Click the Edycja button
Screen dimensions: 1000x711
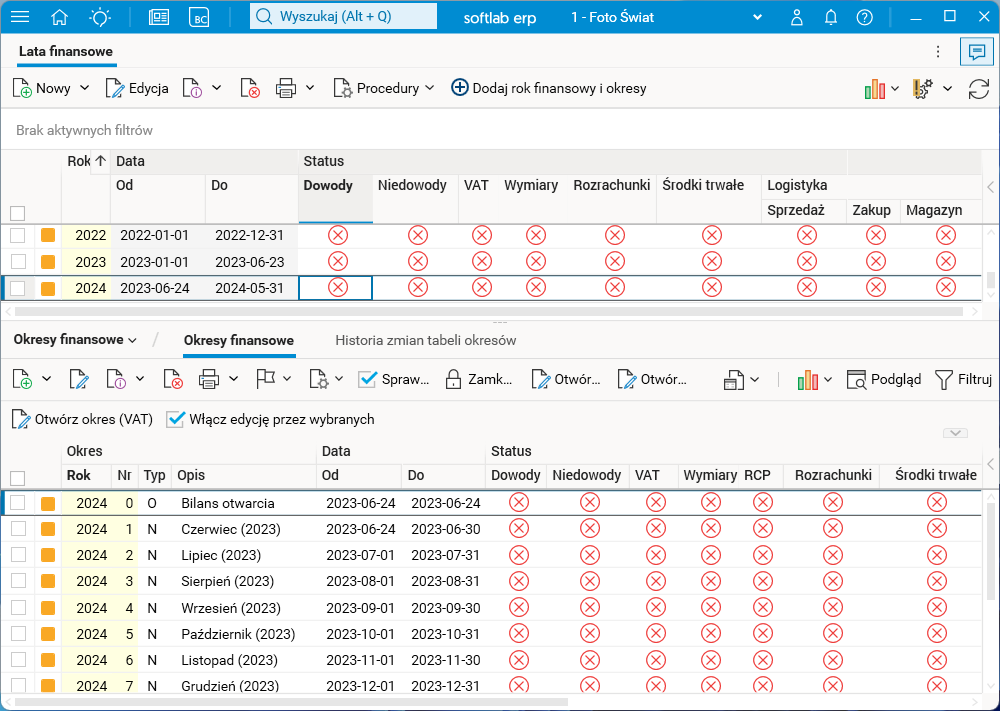tap(137, 89)
